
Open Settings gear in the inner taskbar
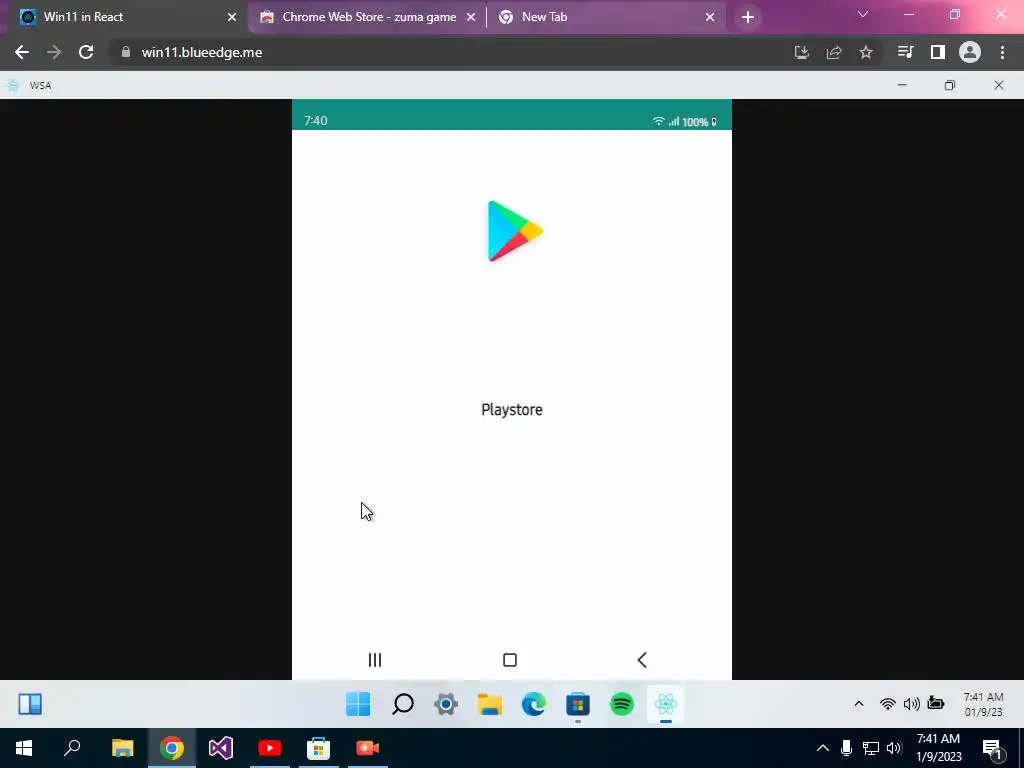(446, 704)
